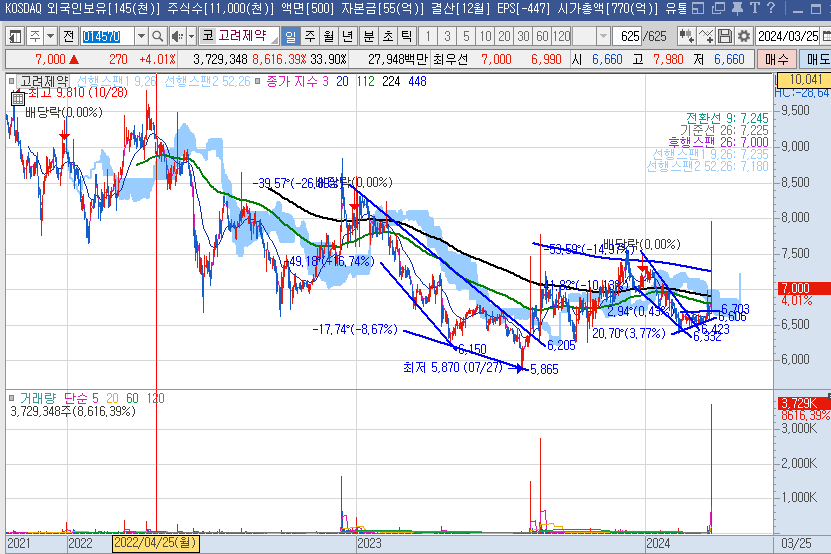Click the square marker before 거래량 legend
The image size is (831, 554).
12,398
